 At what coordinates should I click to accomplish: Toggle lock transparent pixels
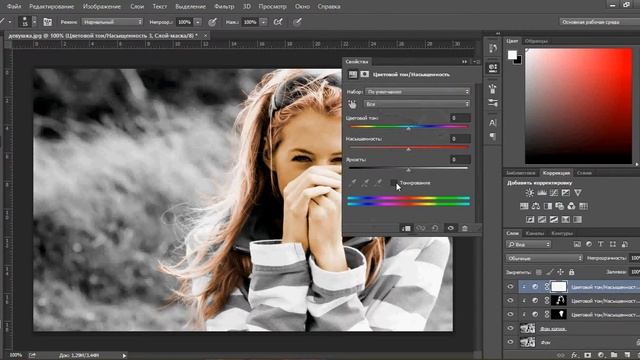539,272
